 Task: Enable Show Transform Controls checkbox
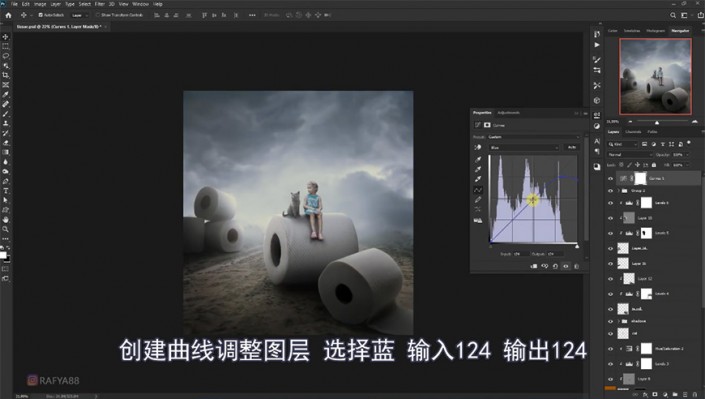coord(98,15)
